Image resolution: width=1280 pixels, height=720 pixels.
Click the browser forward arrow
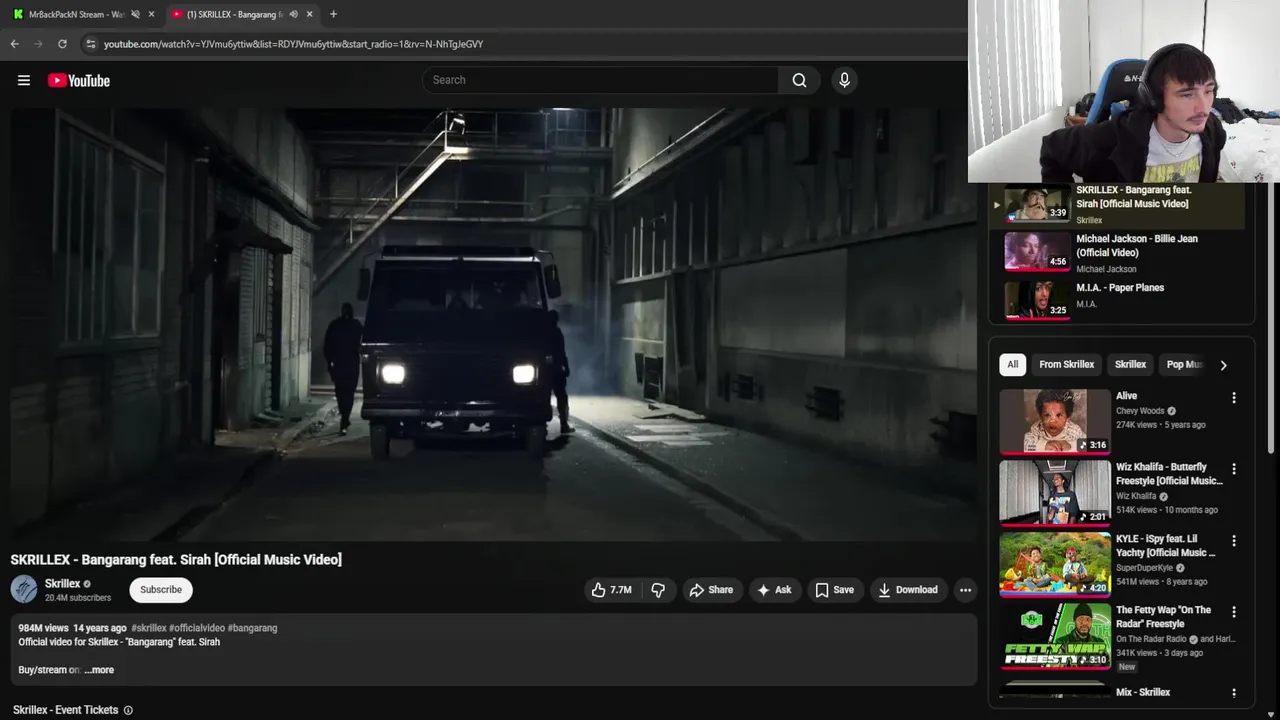[38, 44]
